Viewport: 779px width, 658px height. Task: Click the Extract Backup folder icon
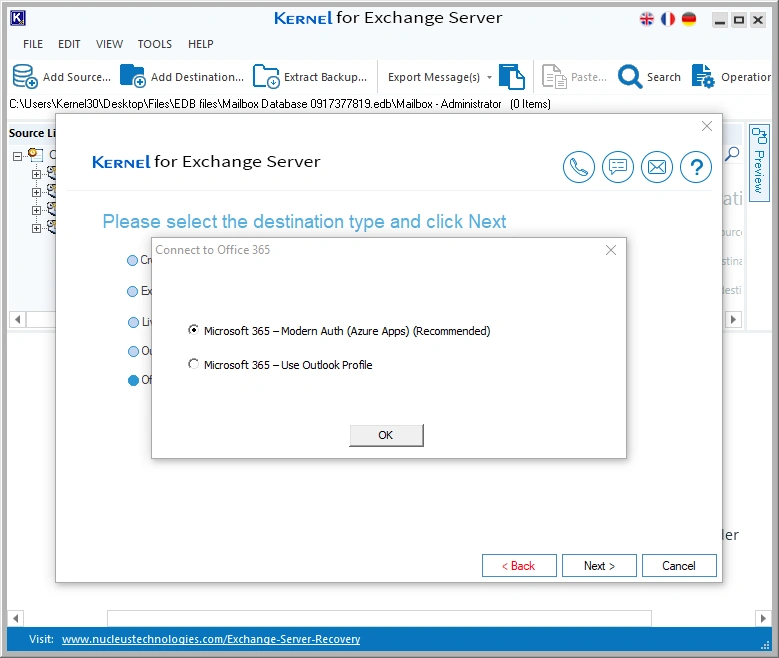tap(266, 76)
